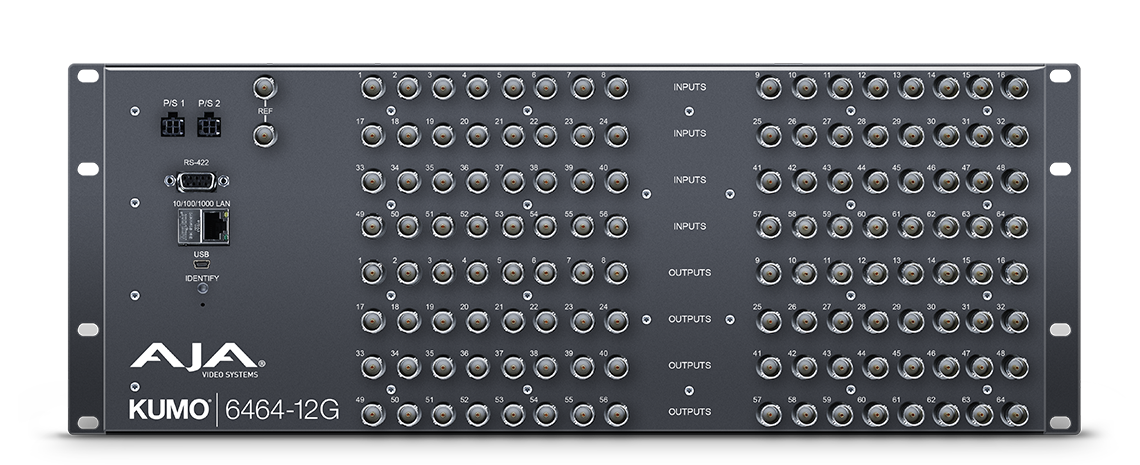Select output BNC connector 38
This screenshot has height=465, width=1140.
546,368
